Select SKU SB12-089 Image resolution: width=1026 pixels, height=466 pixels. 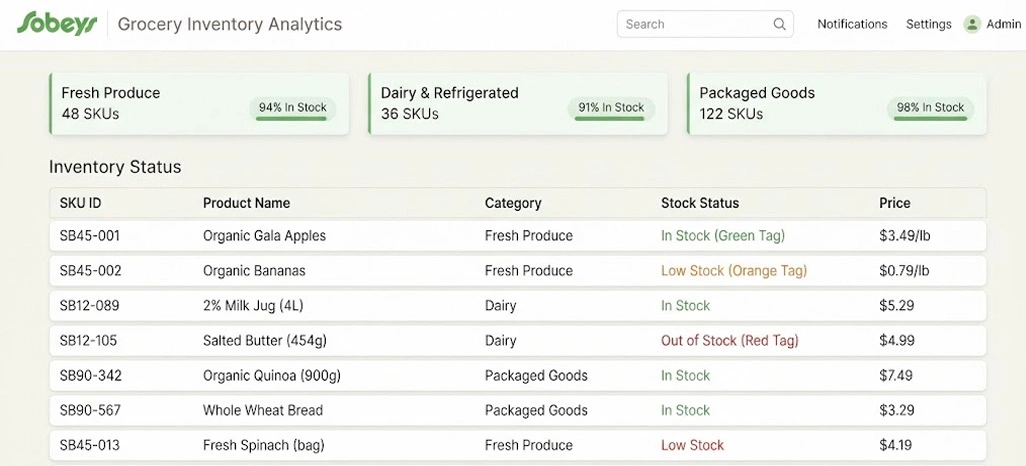coord(90,306)
